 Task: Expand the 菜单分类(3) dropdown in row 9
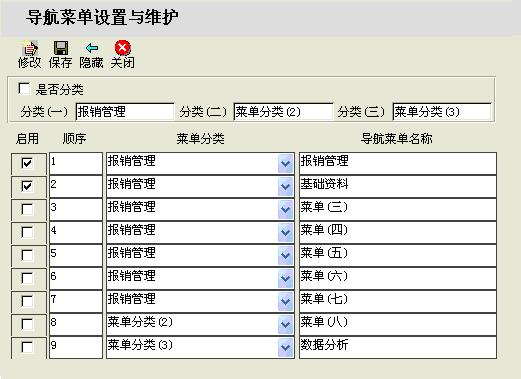(x=285, y=347)
